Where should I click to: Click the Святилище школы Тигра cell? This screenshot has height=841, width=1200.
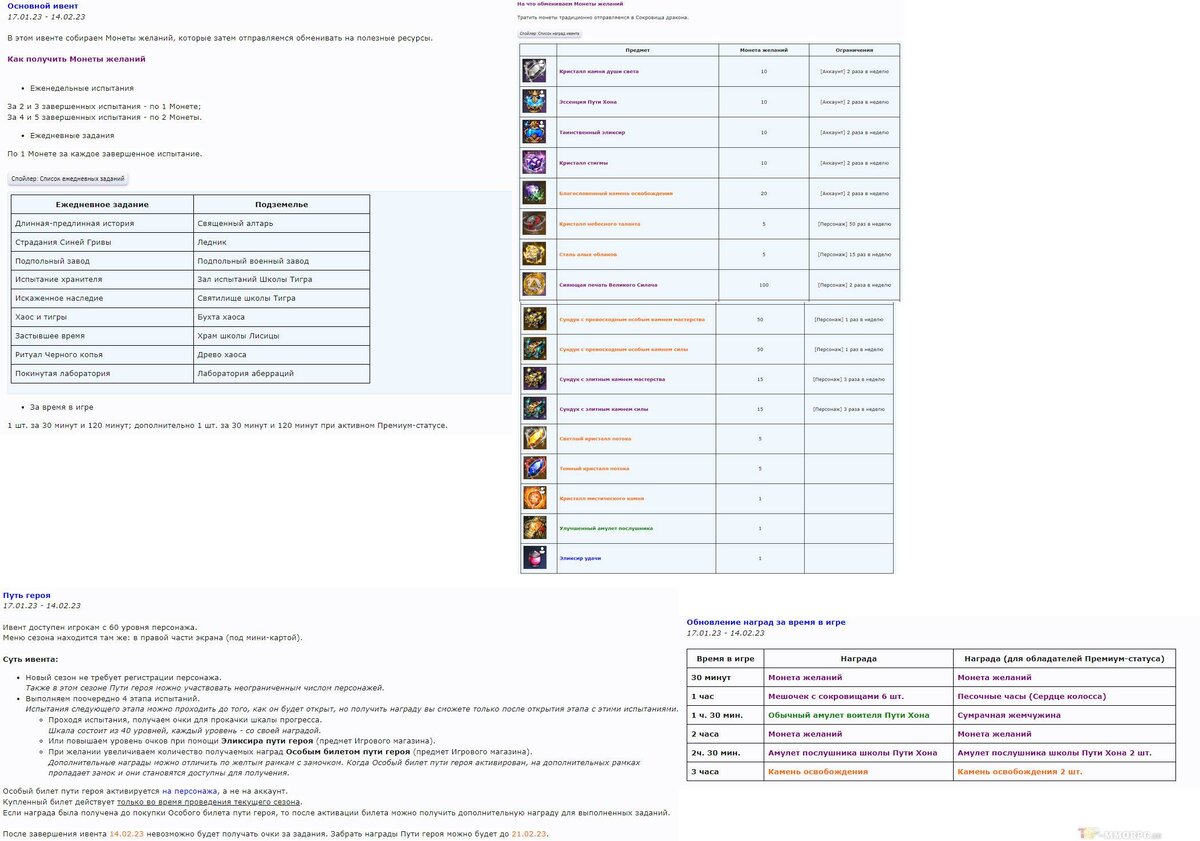pos(282,298)
